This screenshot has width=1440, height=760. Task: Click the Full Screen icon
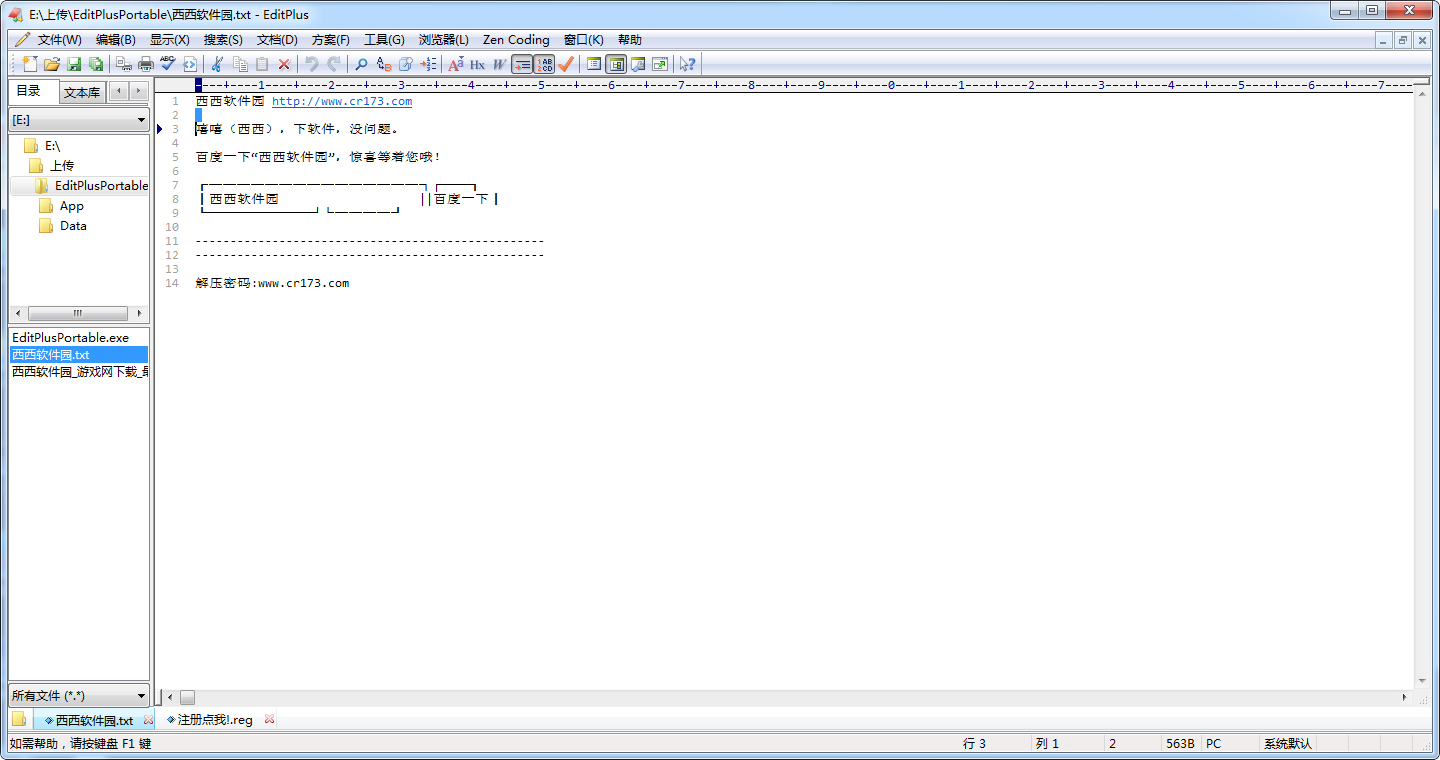(x=660, y=64)
